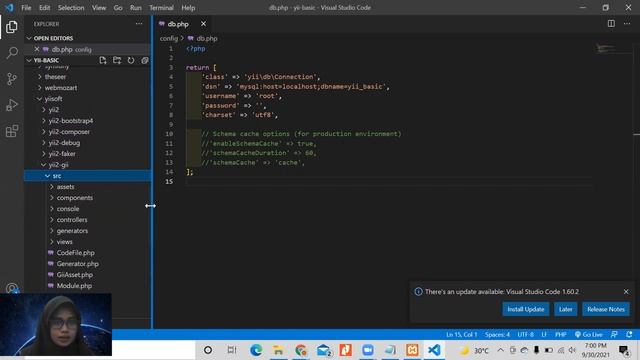
Task: Open the Edit menu
Action: 44,8
